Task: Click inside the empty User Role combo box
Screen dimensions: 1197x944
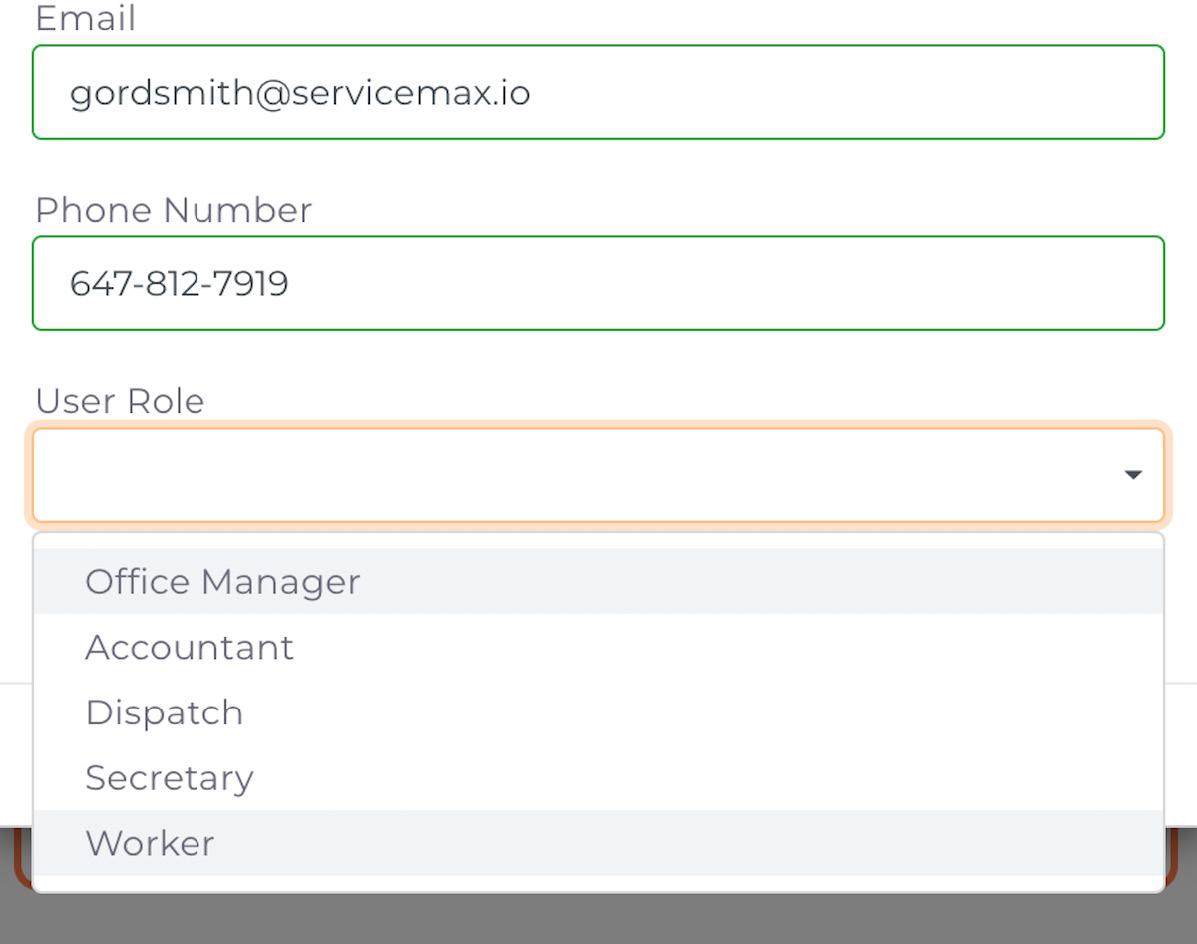Action: [x=598, y=475]
